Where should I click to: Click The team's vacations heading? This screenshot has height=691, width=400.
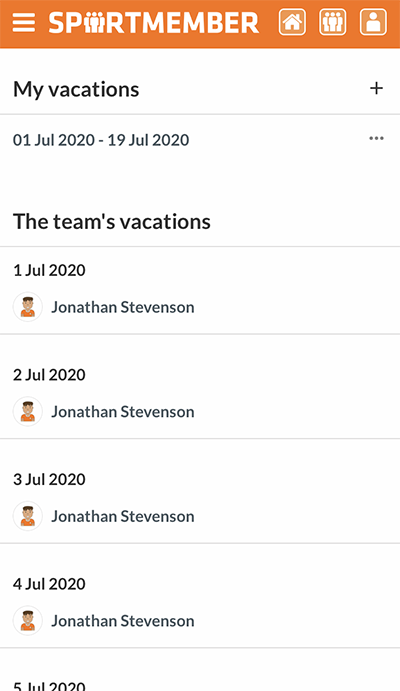112,221
